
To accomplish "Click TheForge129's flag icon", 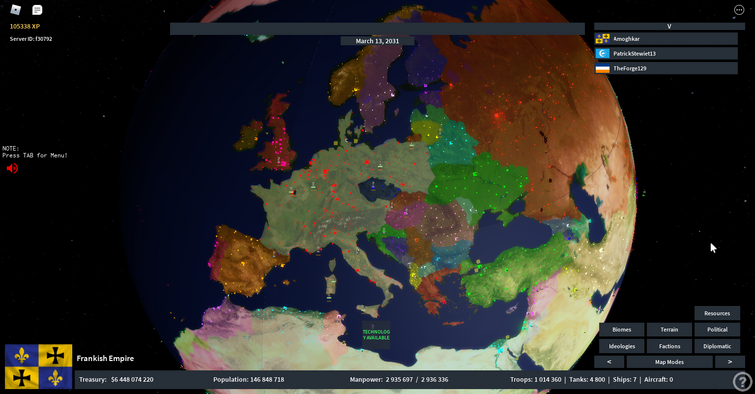I will [602, 68].
